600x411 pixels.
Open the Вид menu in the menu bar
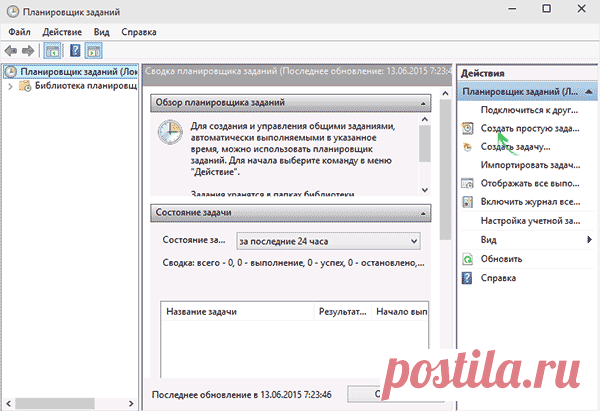point(101,32)
